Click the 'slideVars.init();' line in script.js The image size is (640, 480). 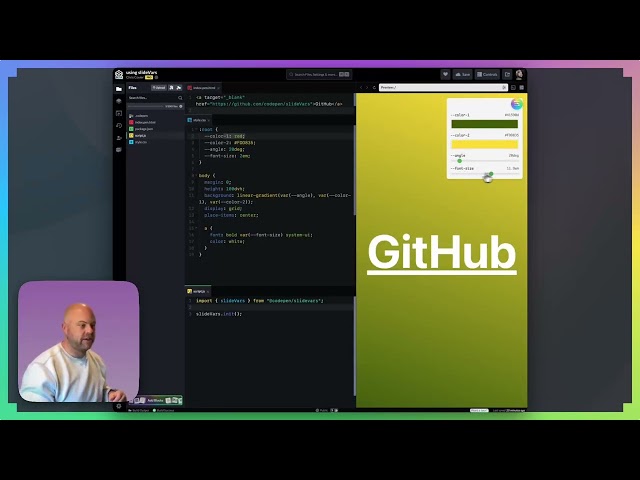[x=219, y=314]
